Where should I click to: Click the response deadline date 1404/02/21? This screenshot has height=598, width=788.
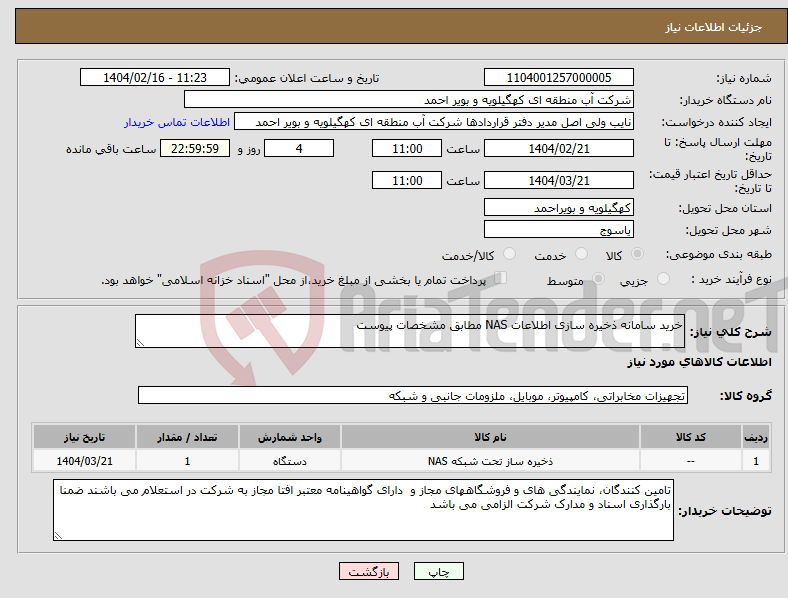pos(558,148)
